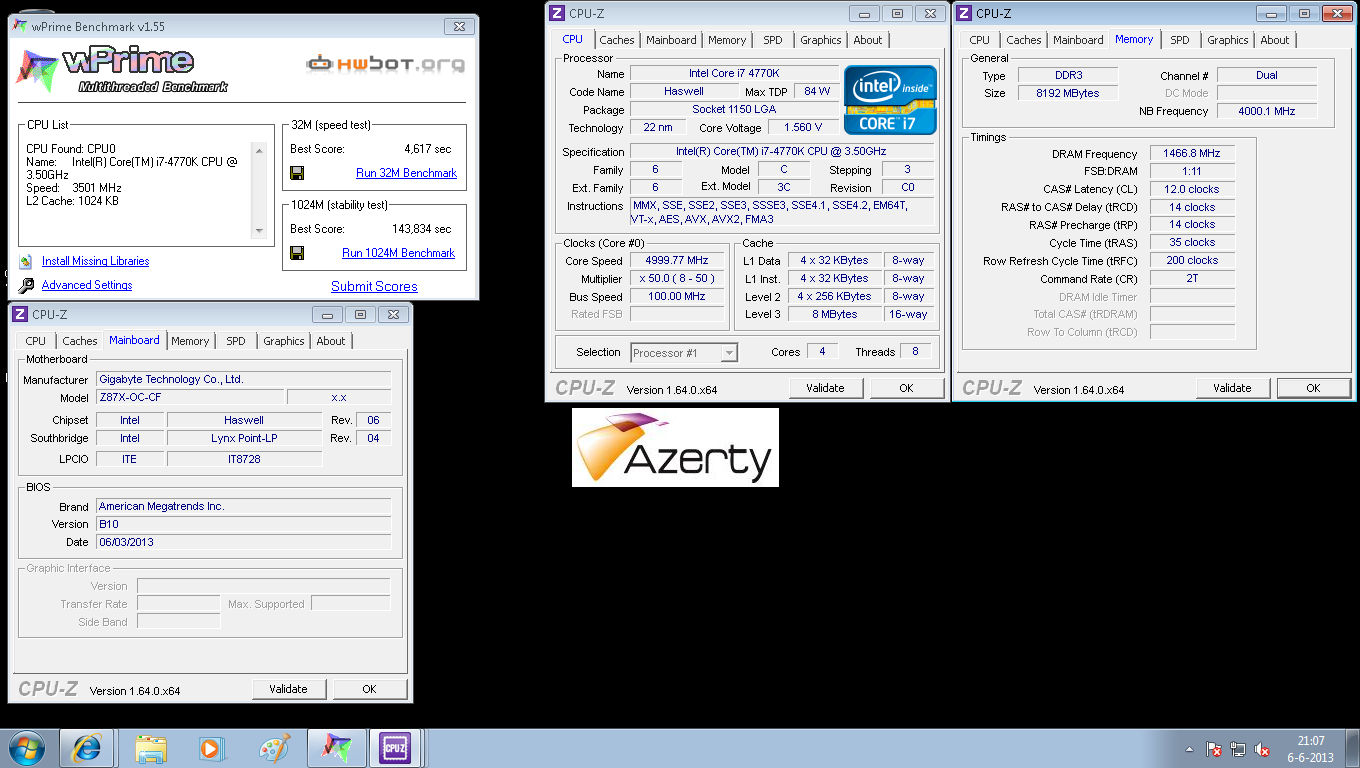Image resolution: width=1360 pixels, height=768 pixels.
Task: Click BIOS Date field 06/03/2013
Action: tap(243, 542)
